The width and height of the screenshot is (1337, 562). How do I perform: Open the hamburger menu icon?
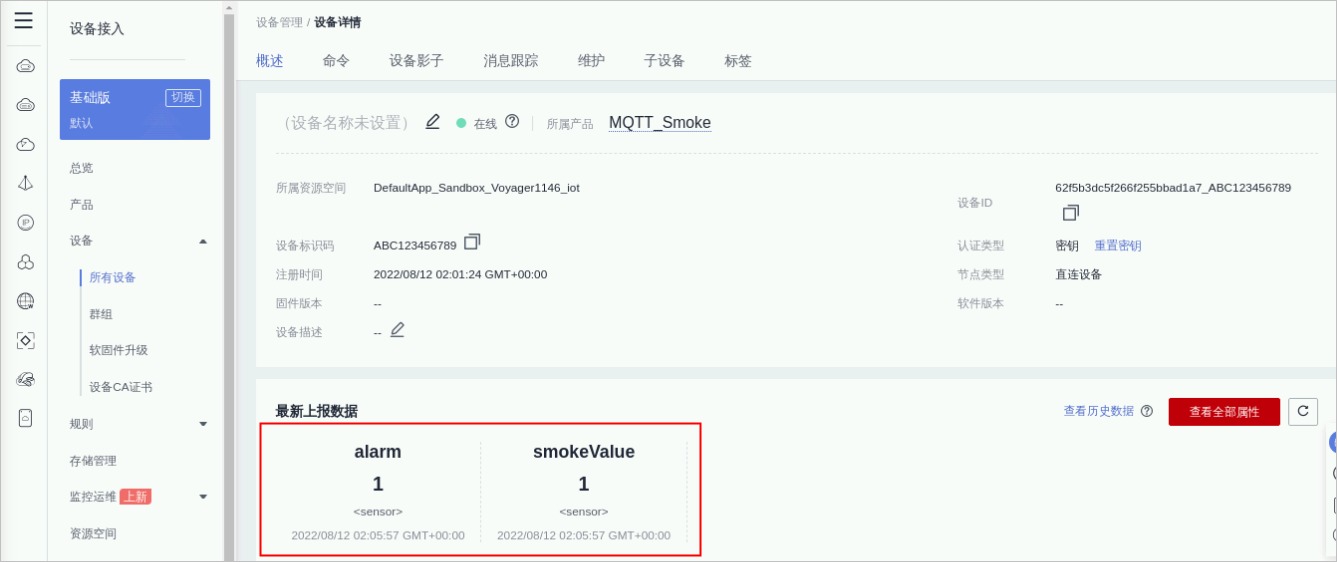23,21
